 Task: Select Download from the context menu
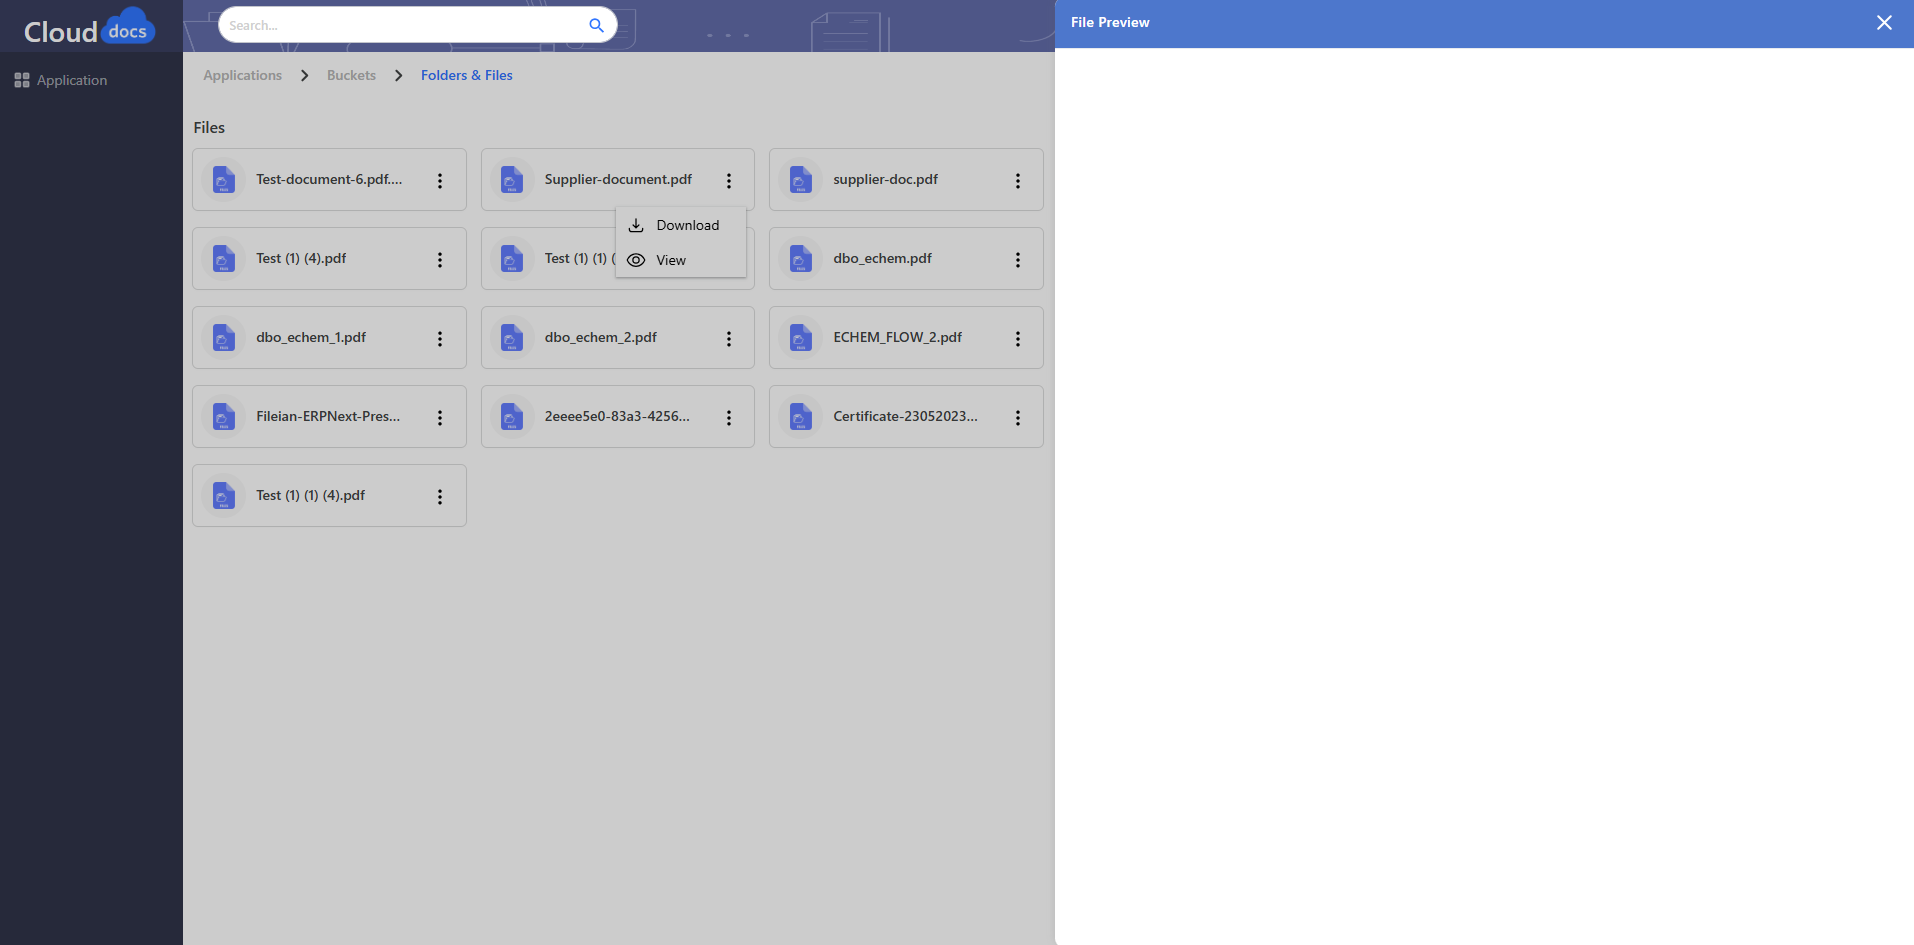[687, 226]
